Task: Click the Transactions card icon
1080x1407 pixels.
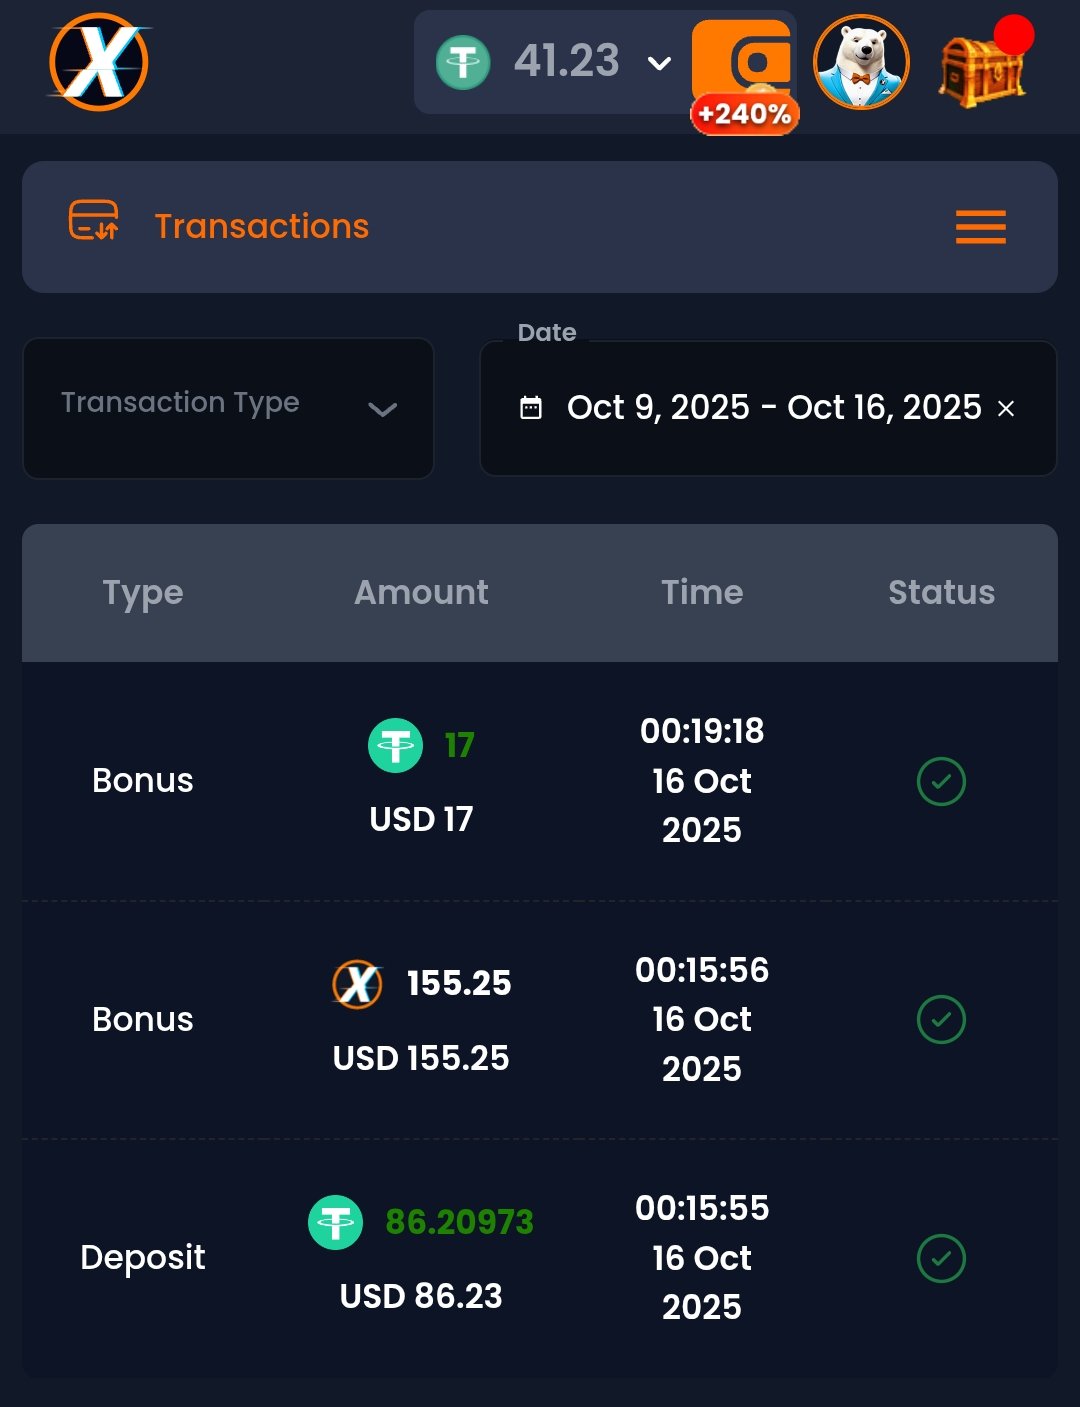Action: [x=93, y=221]
